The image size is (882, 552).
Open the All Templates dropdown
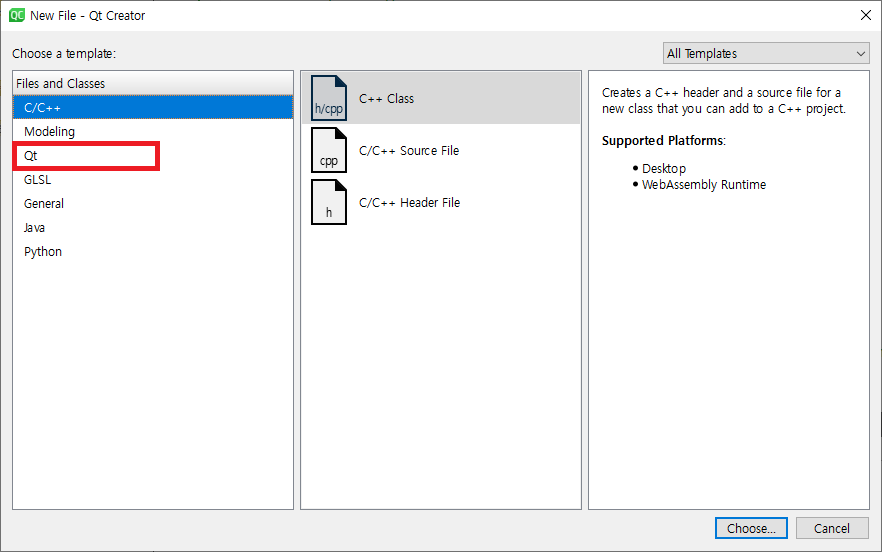[x=766, y=53]
